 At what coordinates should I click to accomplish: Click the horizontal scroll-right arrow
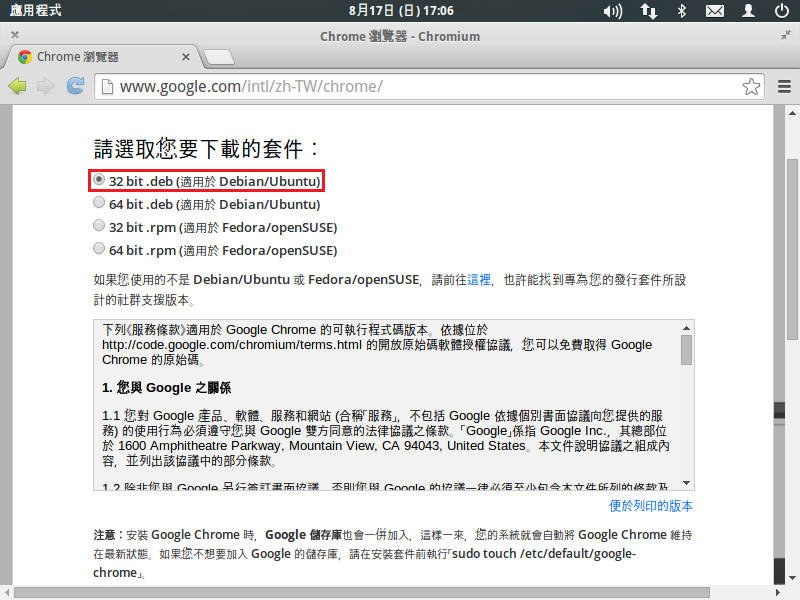click(778, 592)
